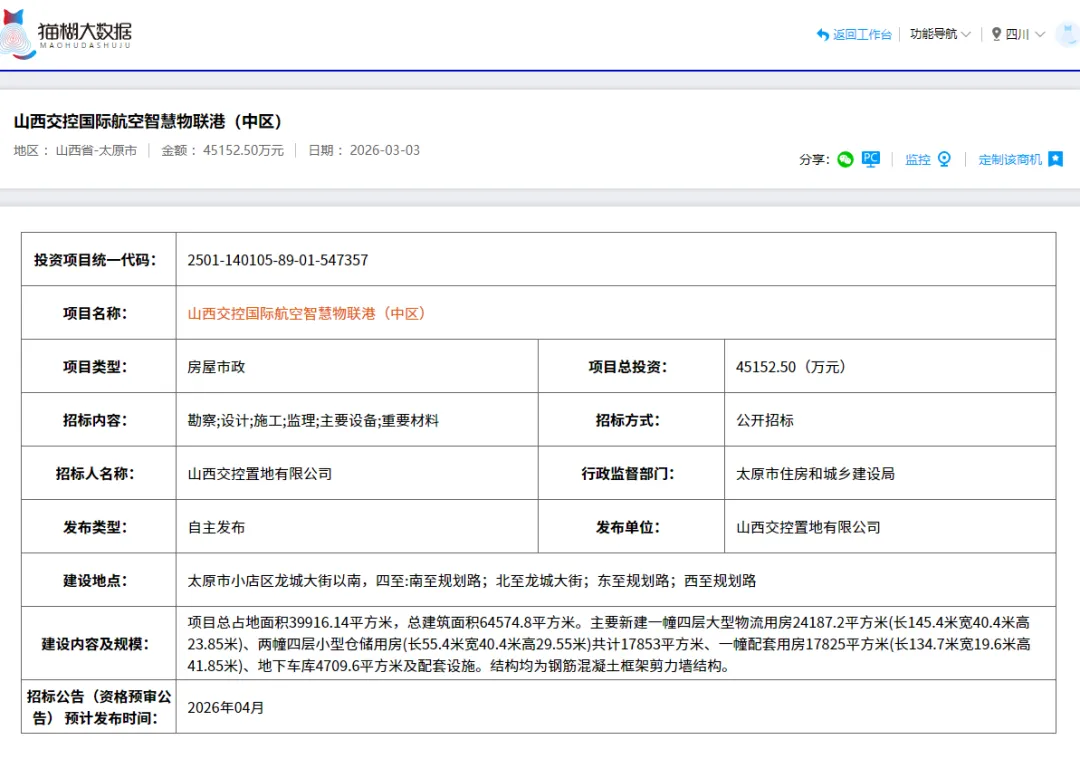
Task: Click the 监控 link
Action: tap(917, 160)
